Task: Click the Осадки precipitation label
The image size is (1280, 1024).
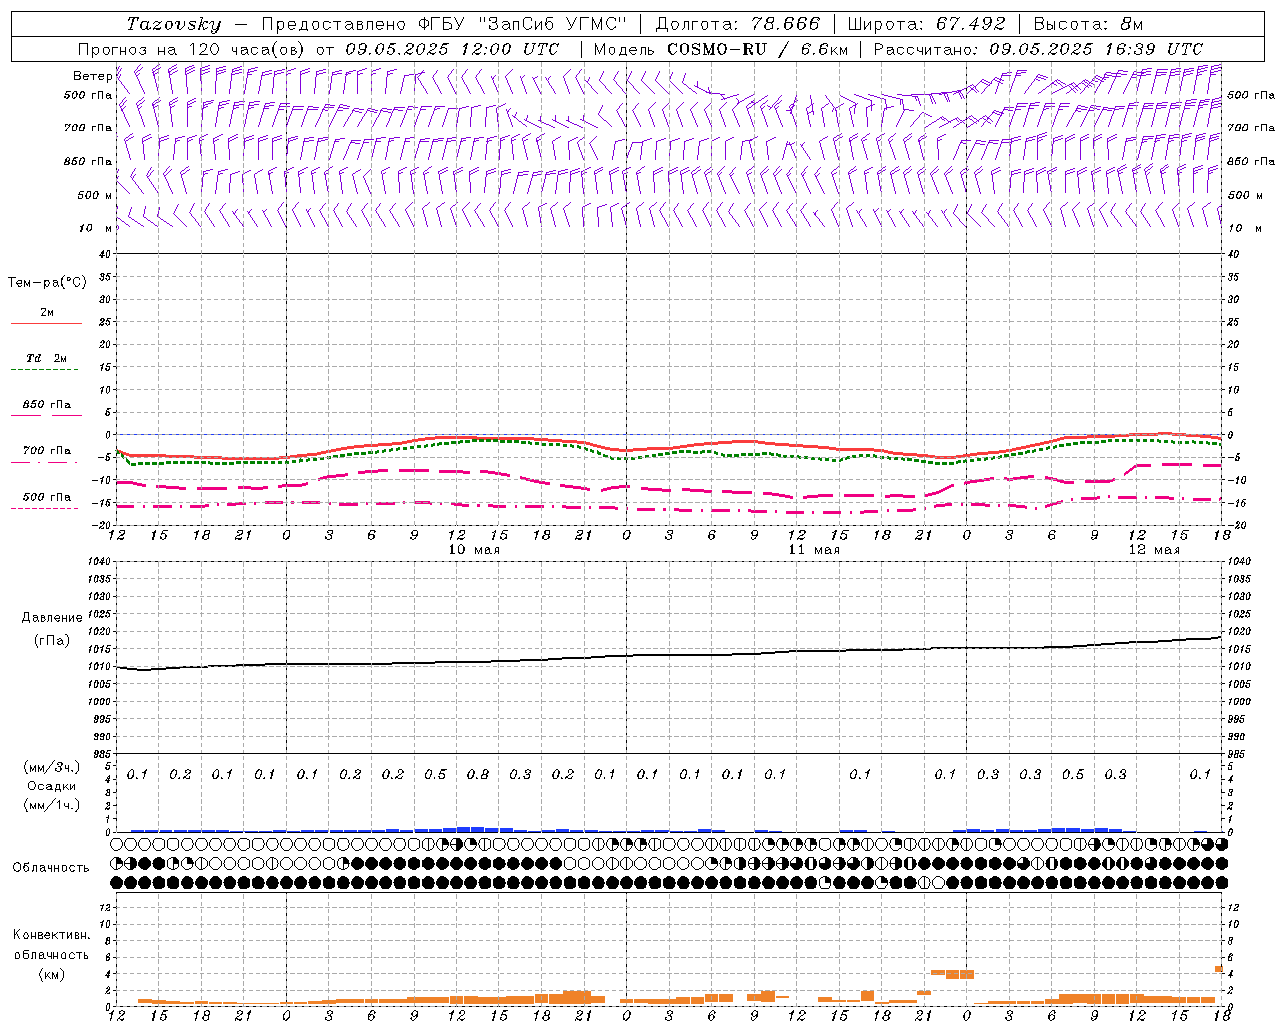Action: pyautogui.click(x=52, y=786)
